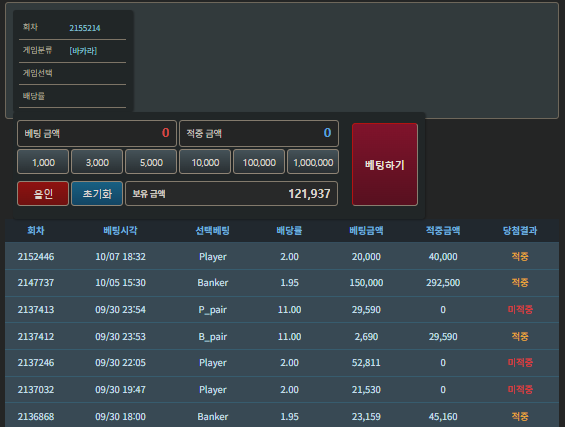Screen dimensions: 565x427
Task: Click the [바카라] game category value
Action: (x=83, y=51)
